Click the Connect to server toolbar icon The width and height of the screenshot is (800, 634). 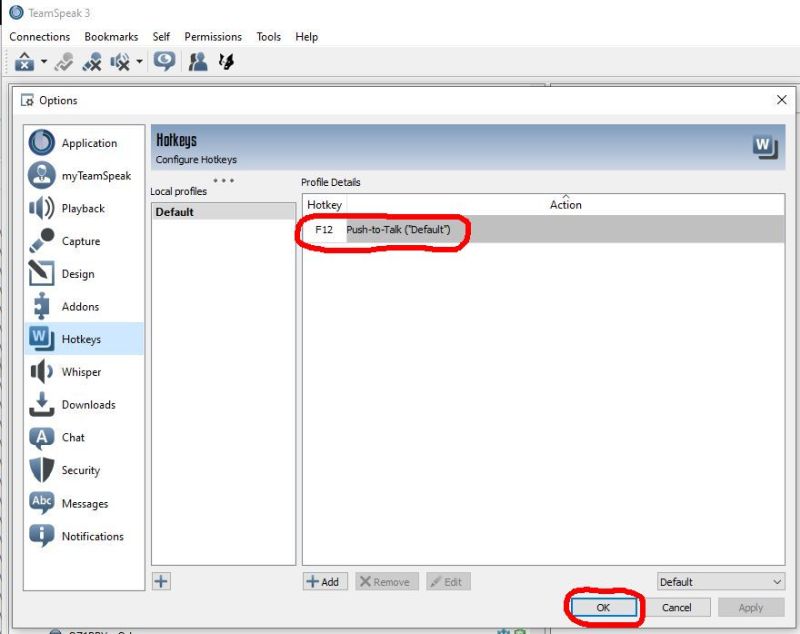coord(24,62)
